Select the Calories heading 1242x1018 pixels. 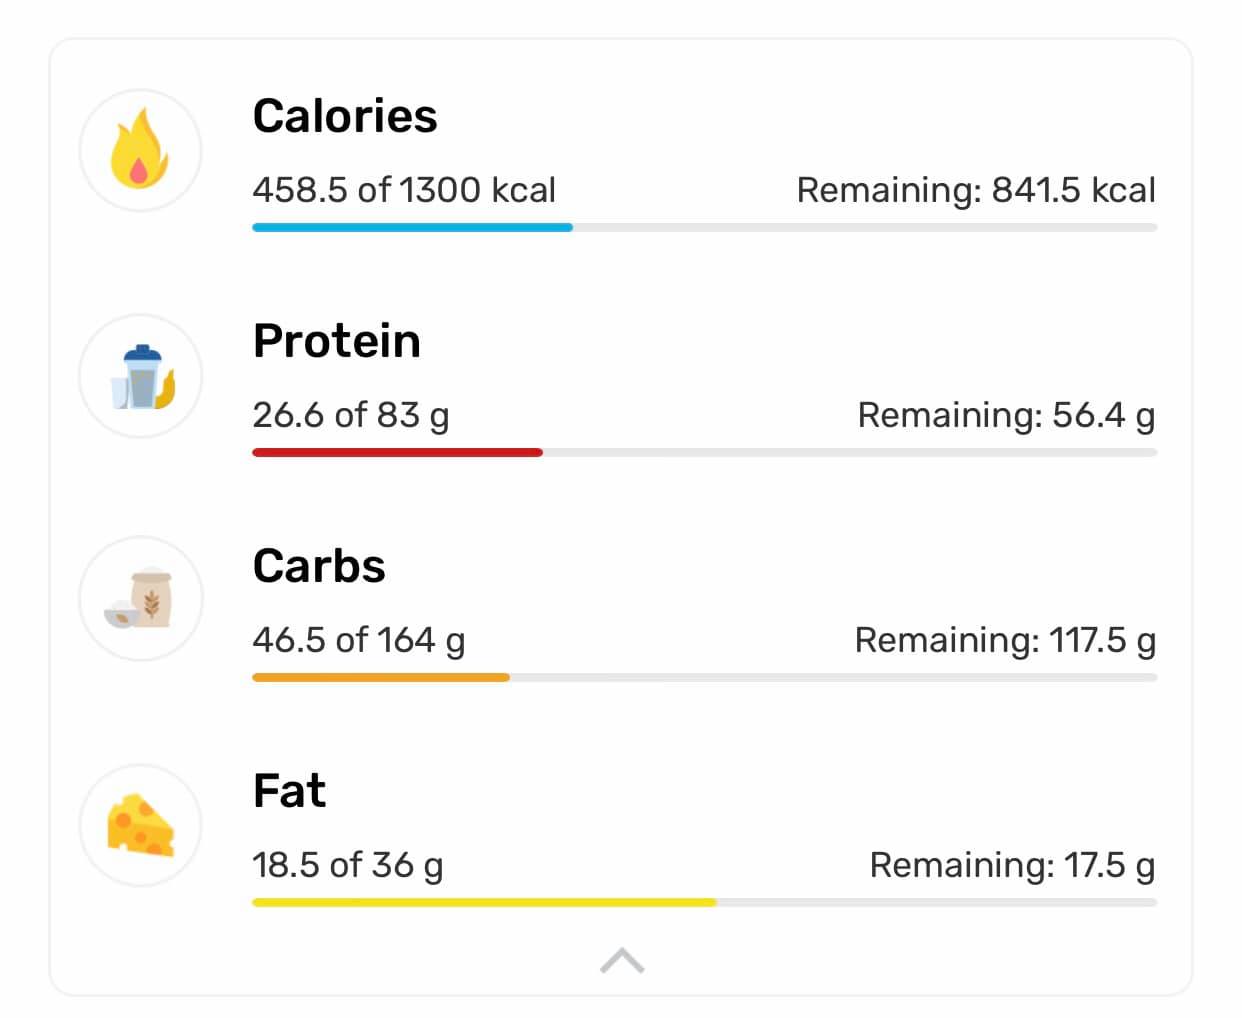345,116
